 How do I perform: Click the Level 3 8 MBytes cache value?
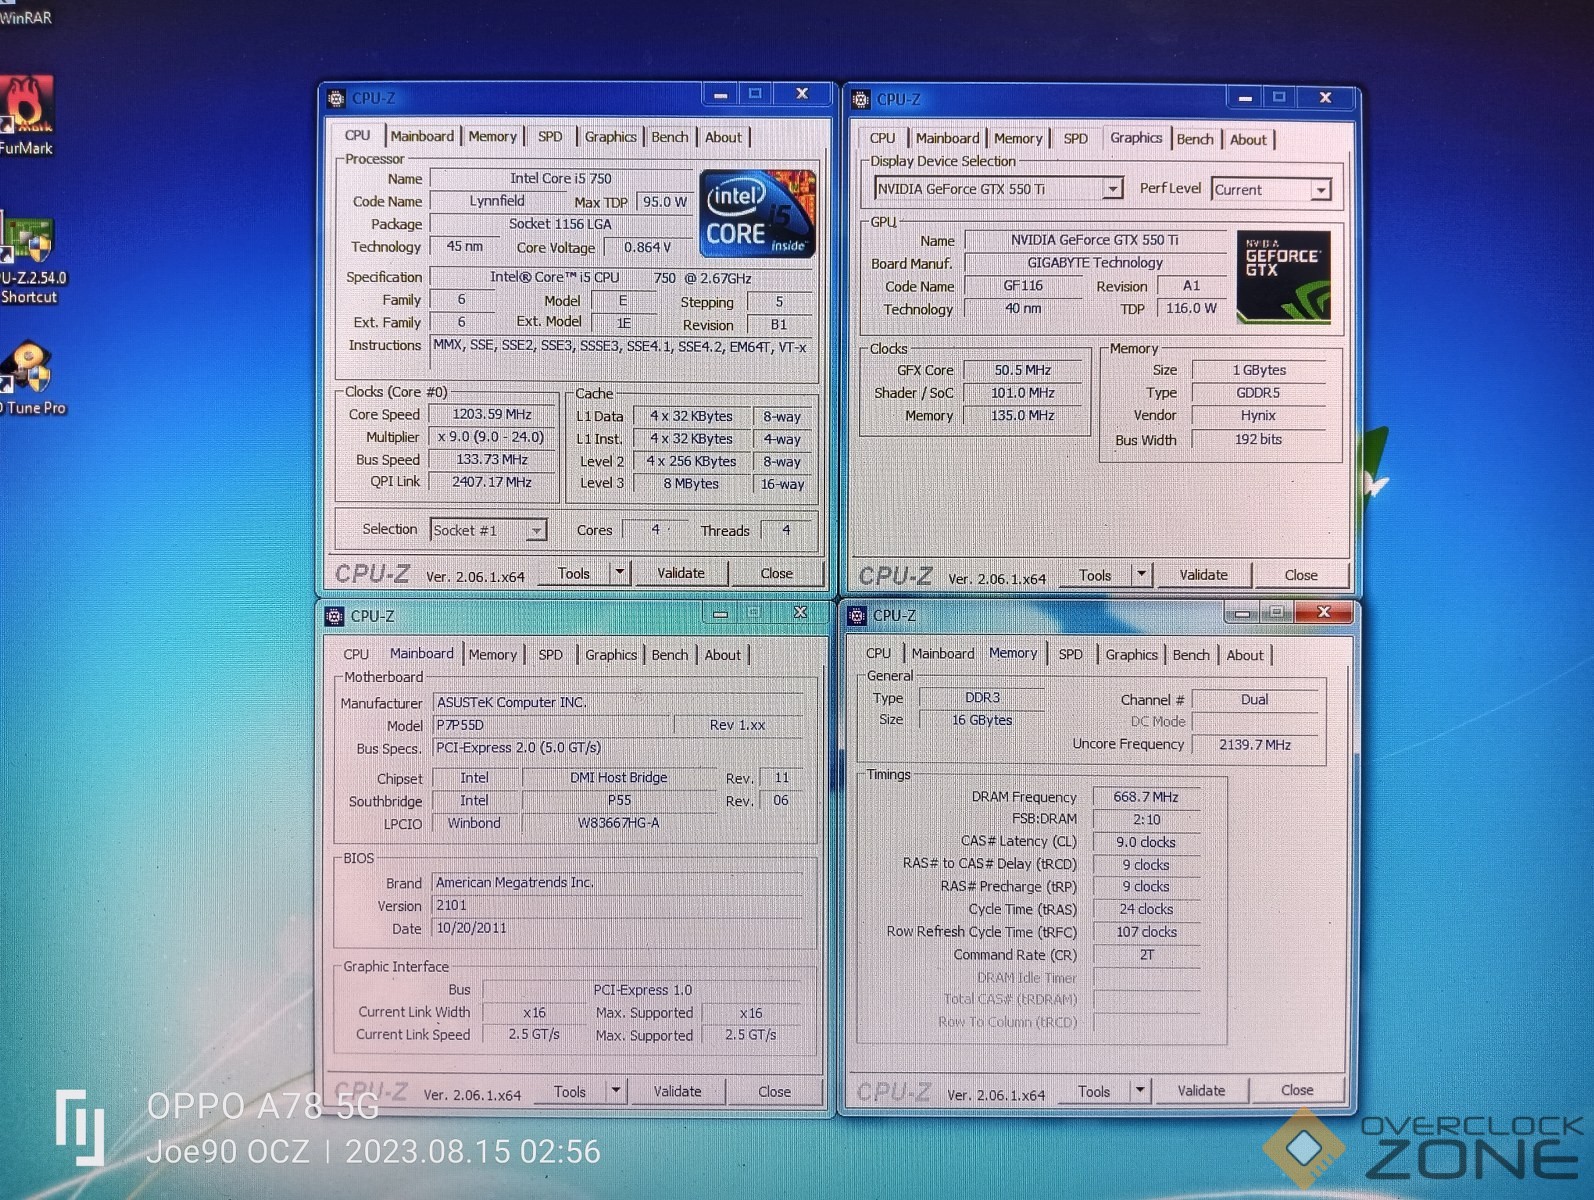click(691, 484)
